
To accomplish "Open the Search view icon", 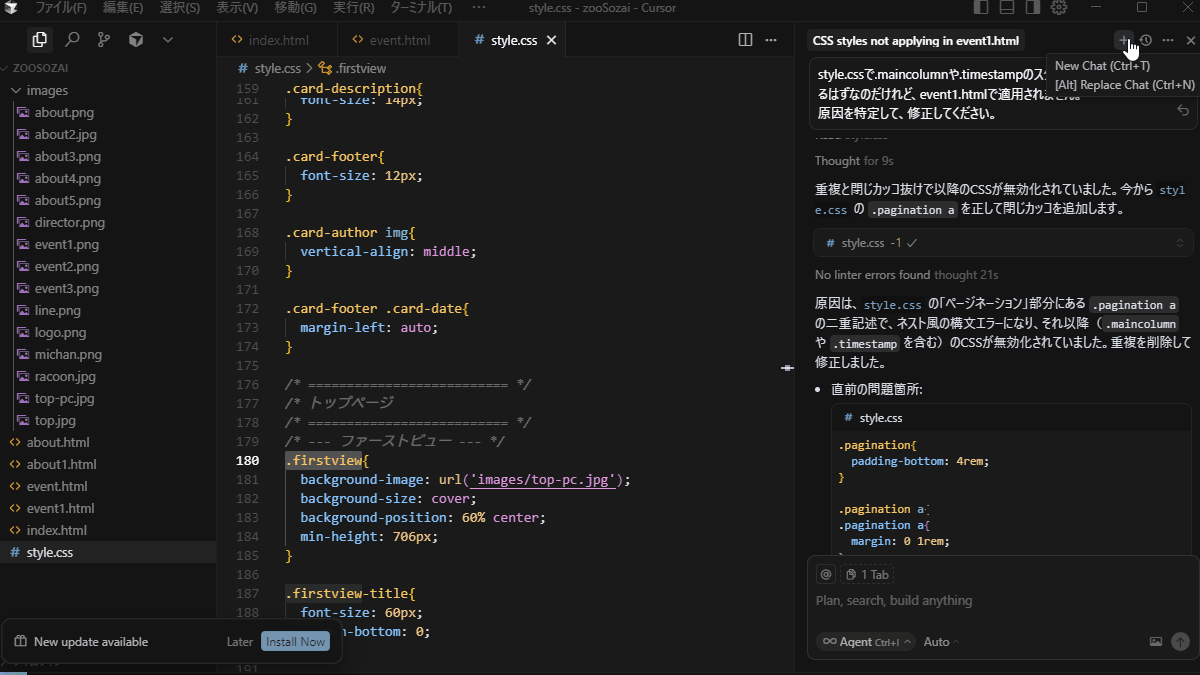I will (x=72, y=40).
